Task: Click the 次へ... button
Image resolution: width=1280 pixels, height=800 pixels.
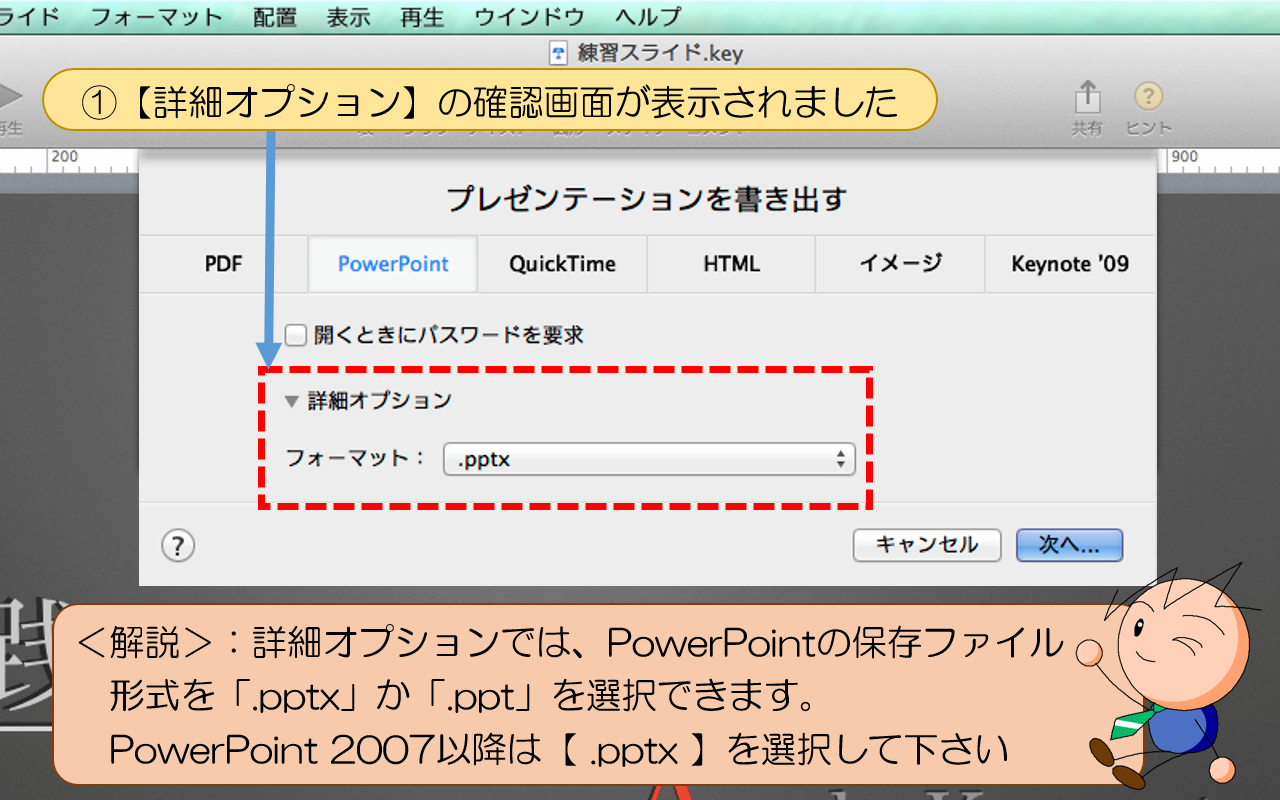Action: 1069,545
